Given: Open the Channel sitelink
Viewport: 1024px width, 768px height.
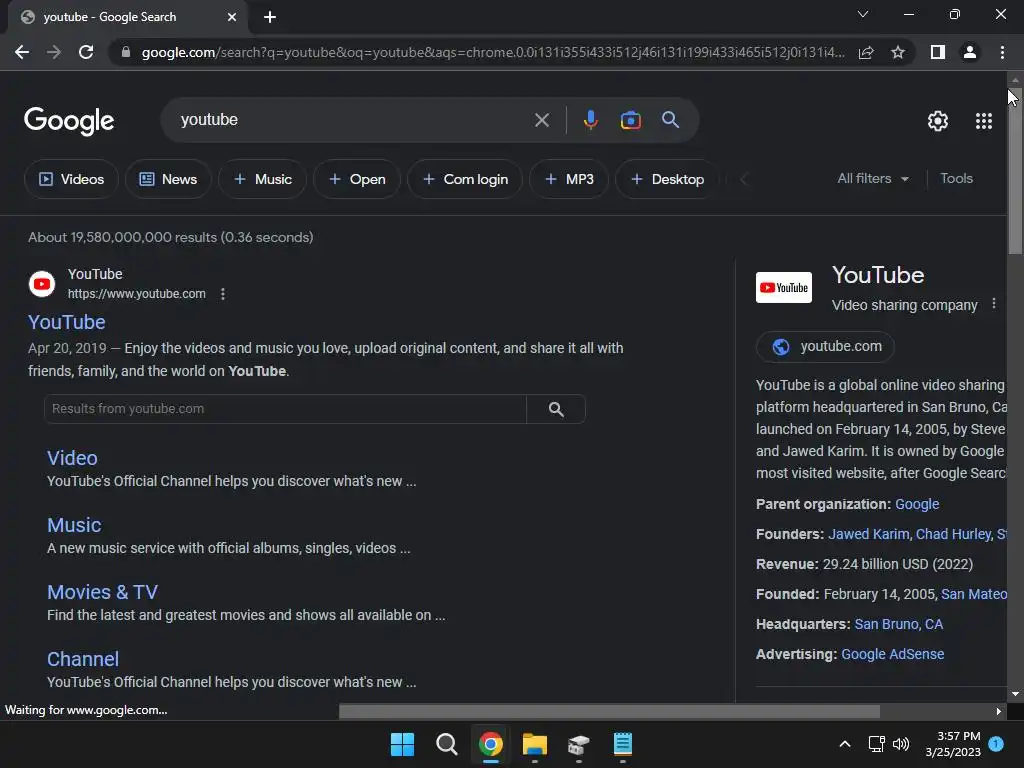Looking at the screenshot, I should [x=83, y=659].
